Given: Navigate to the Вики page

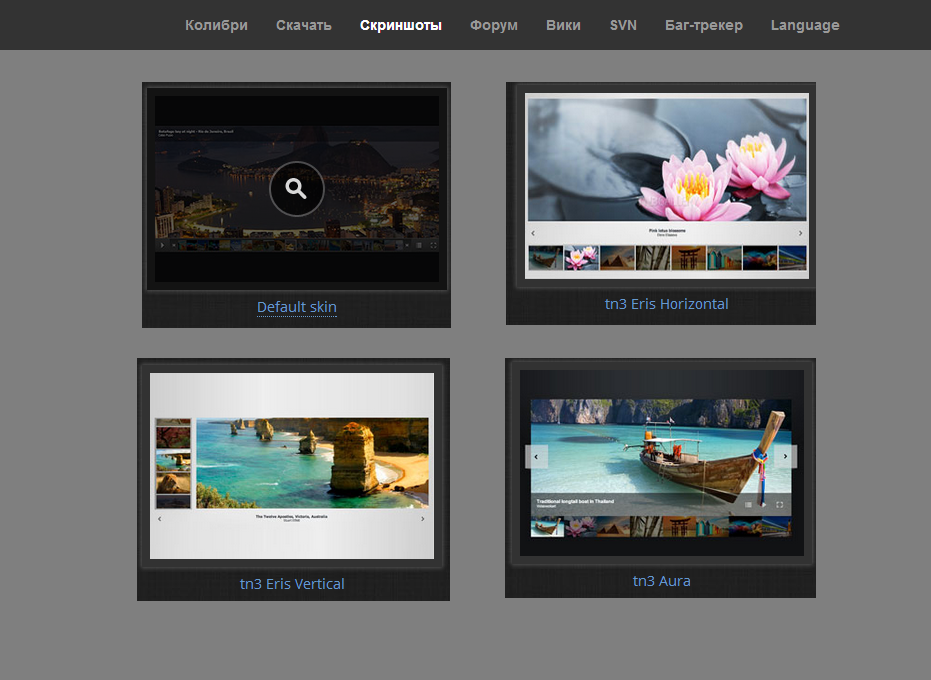Looking at the screenshot, I should pos(563,25).
